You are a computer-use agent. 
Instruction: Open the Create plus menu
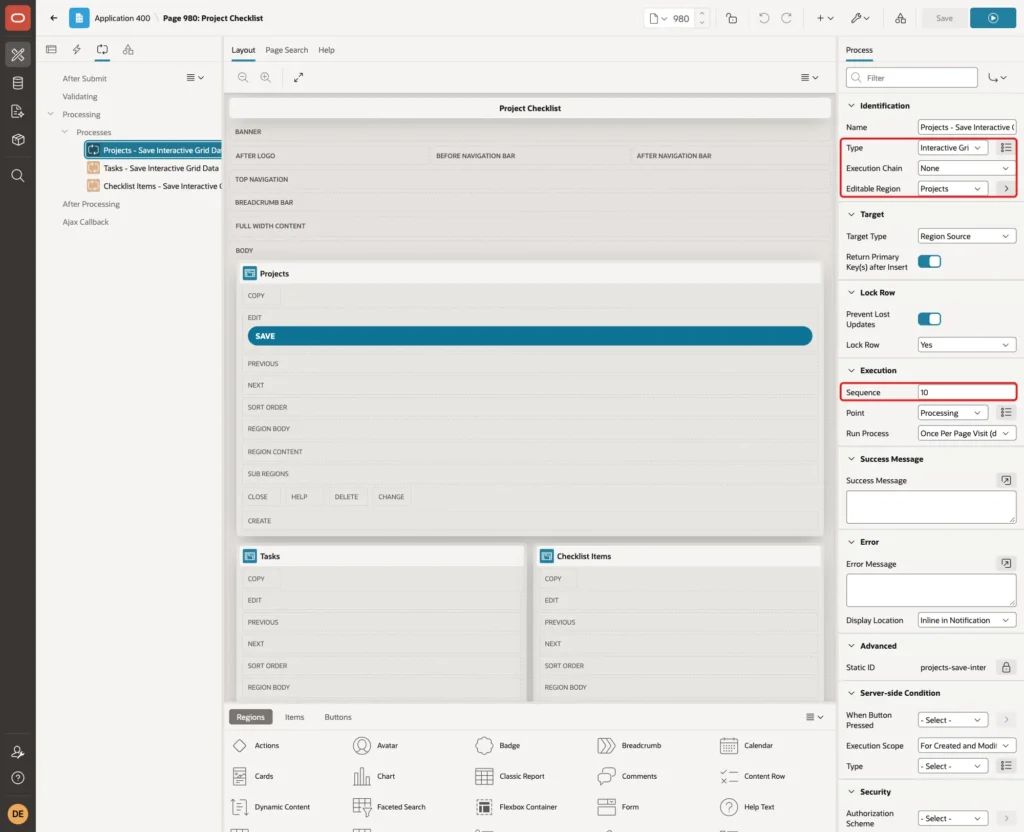coord(825,18)
